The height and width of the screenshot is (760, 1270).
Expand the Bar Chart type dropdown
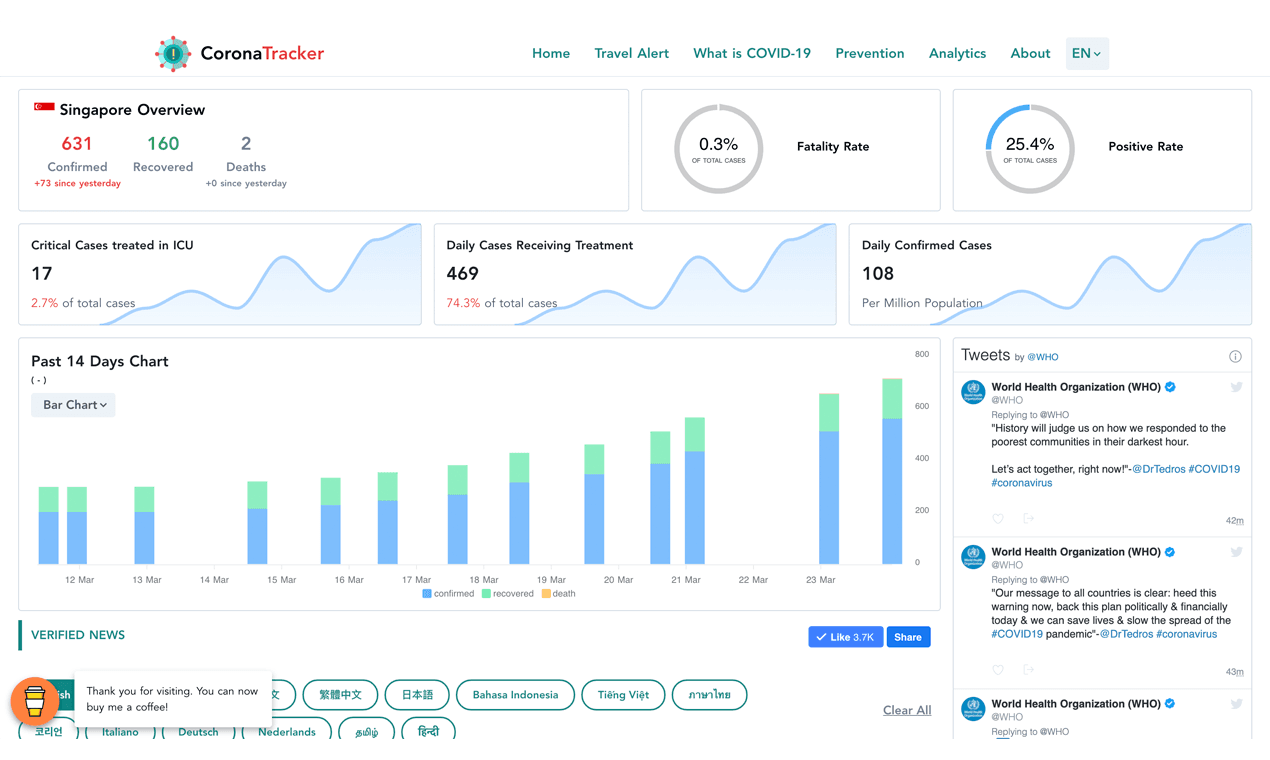[x=73, y=405]
